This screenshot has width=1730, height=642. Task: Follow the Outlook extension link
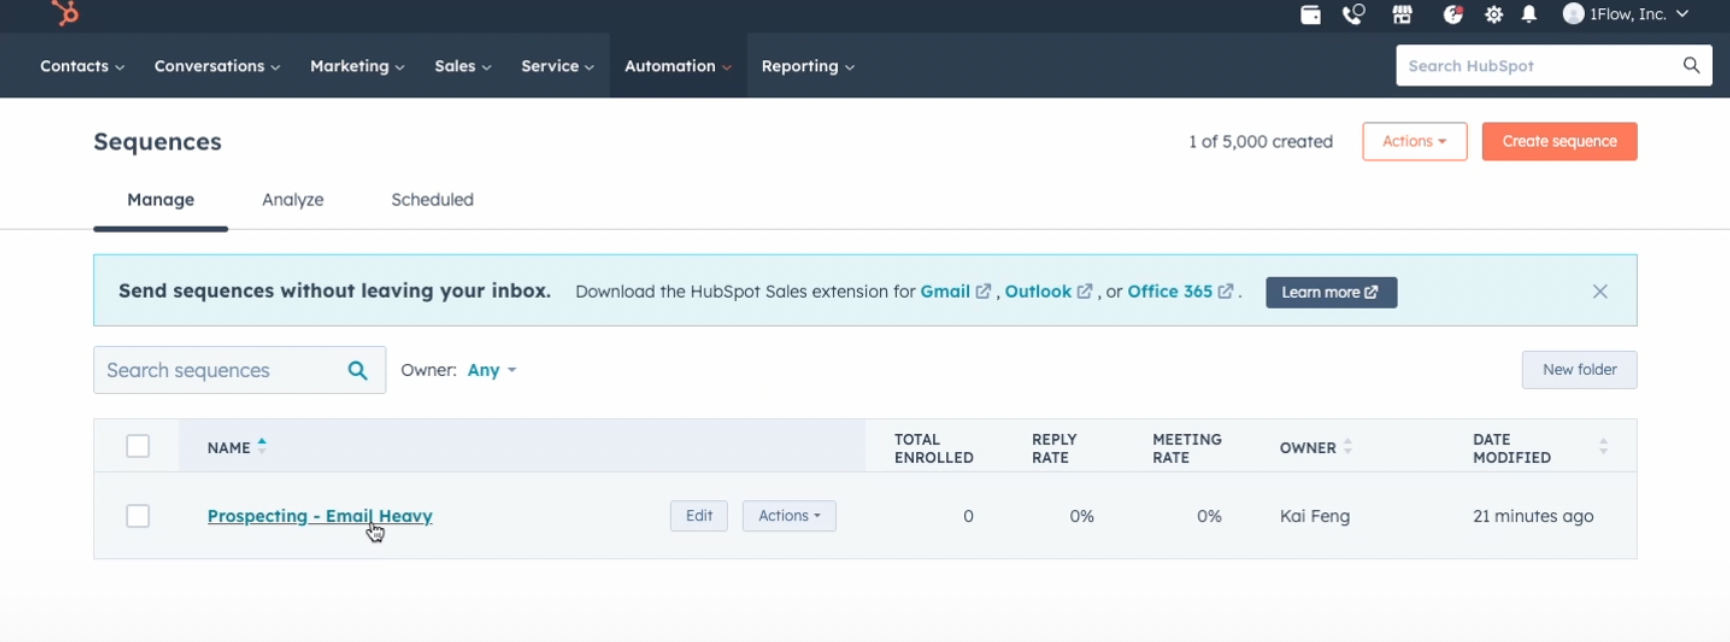pos(1038,291)
